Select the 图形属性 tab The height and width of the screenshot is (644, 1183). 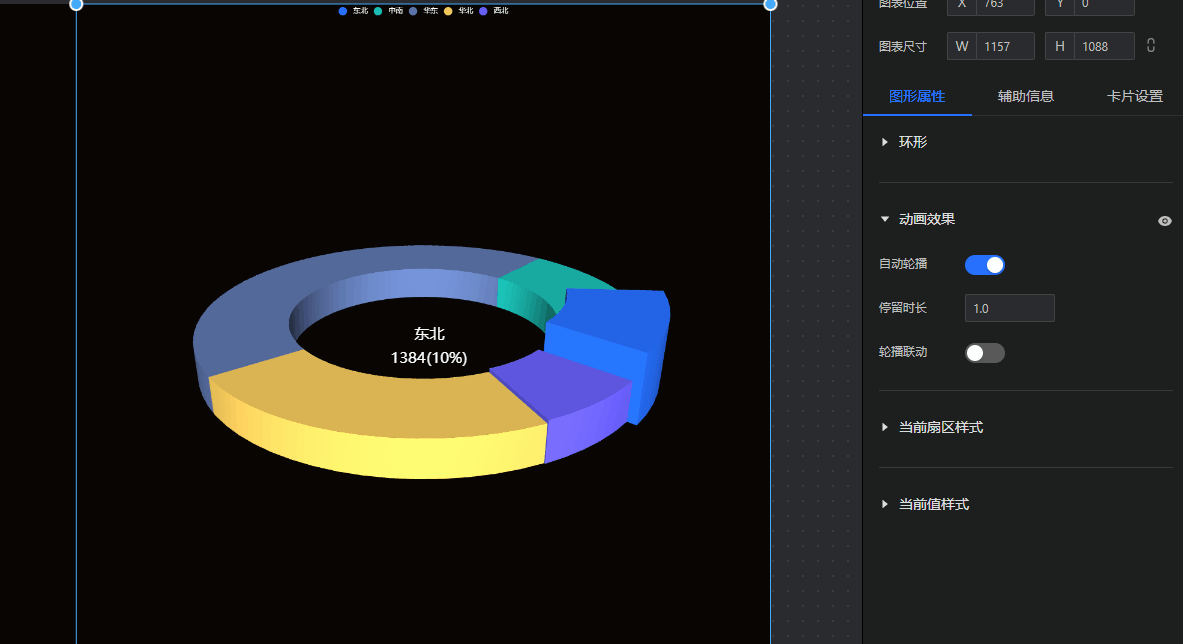tap(917, 97)
